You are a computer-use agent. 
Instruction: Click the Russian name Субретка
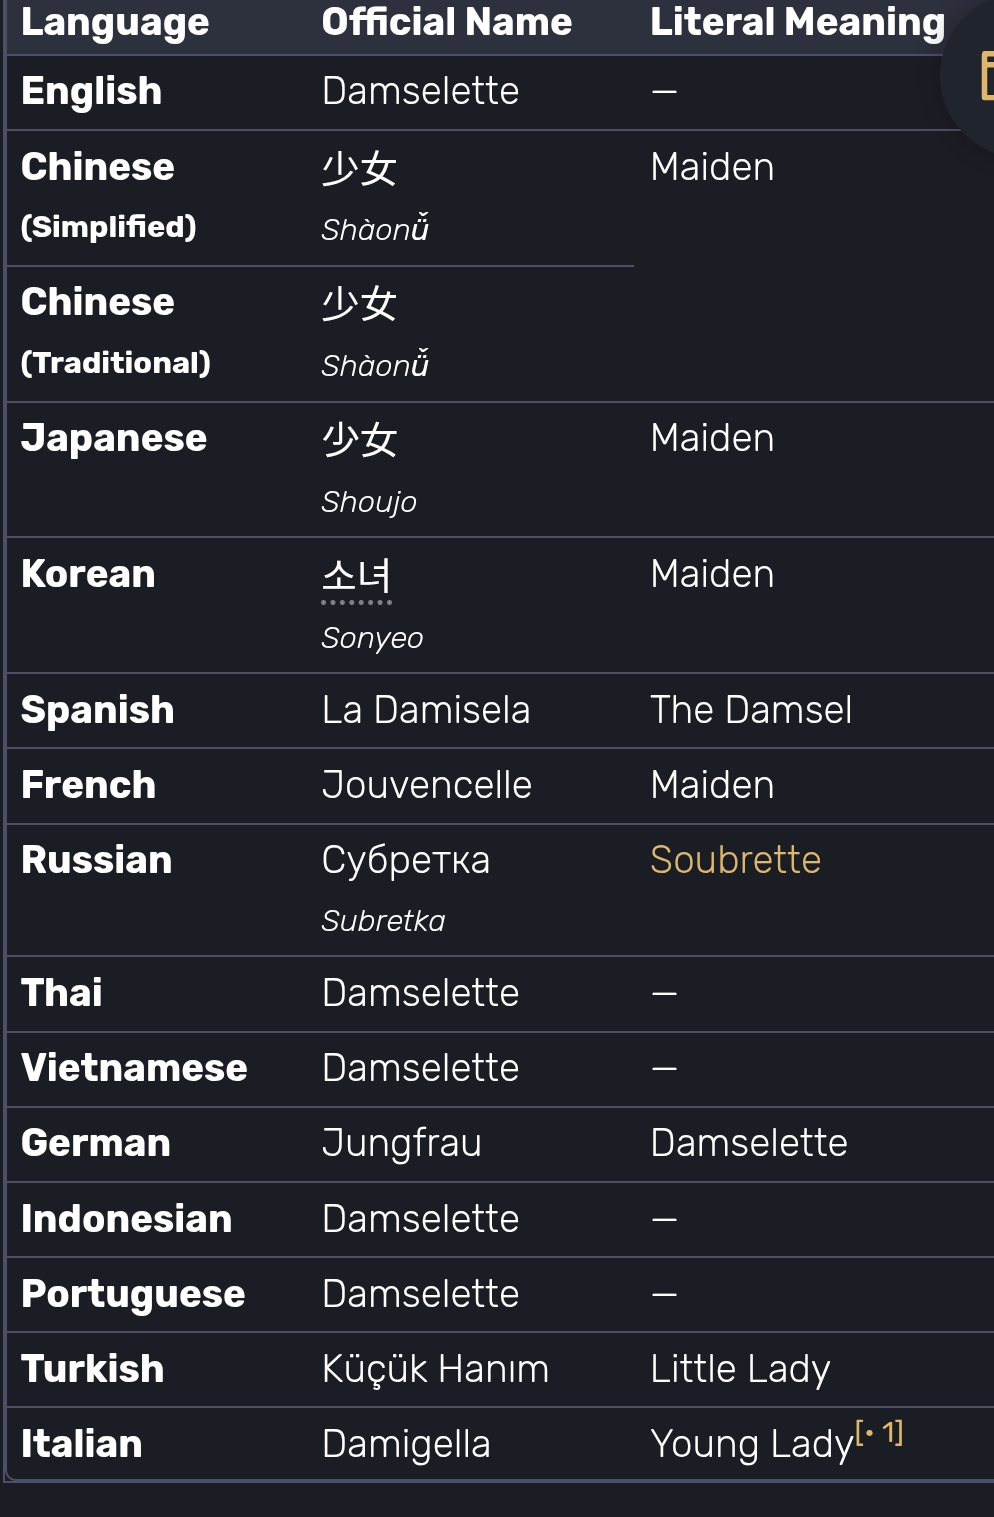point(406,860)
